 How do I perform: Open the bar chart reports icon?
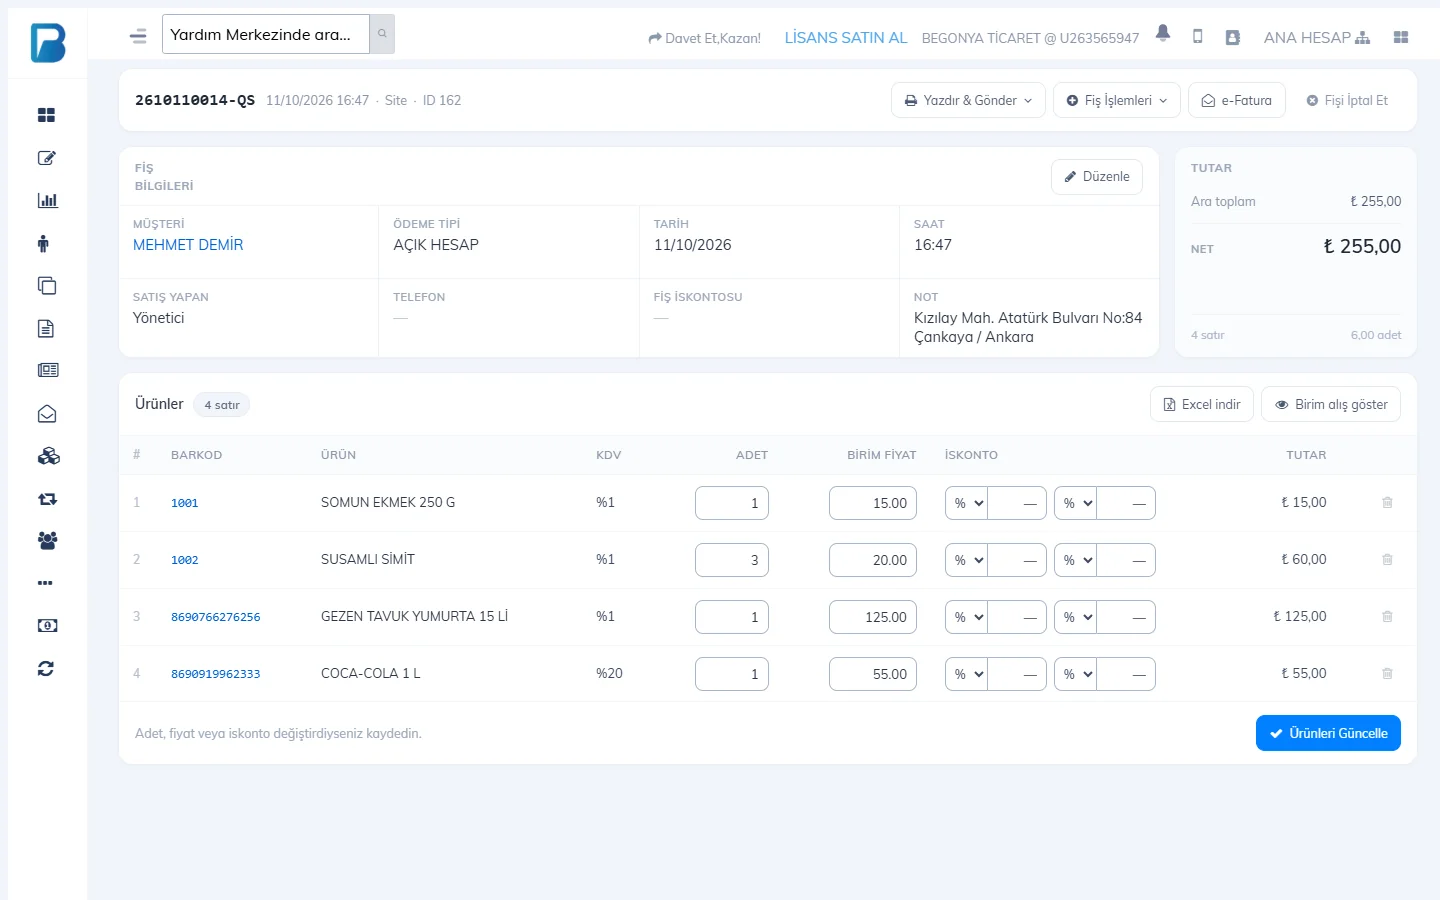coord(47,200)
